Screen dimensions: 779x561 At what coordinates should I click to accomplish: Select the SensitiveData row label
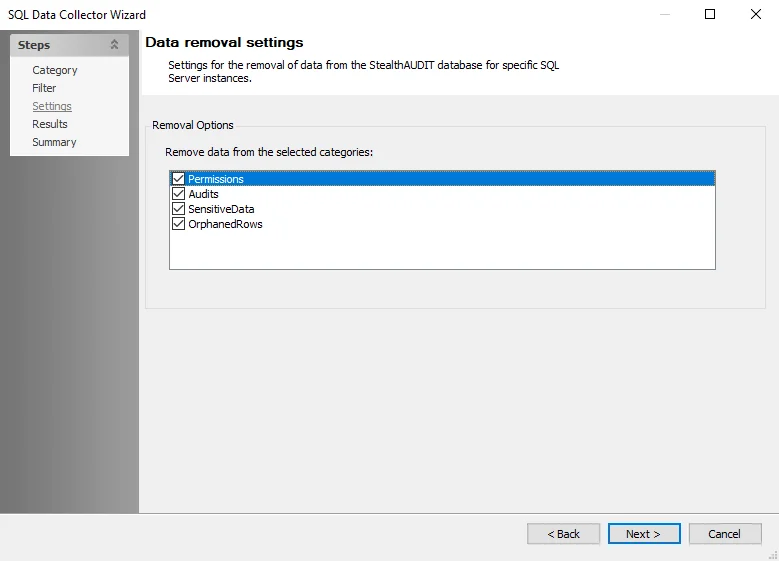221,209
